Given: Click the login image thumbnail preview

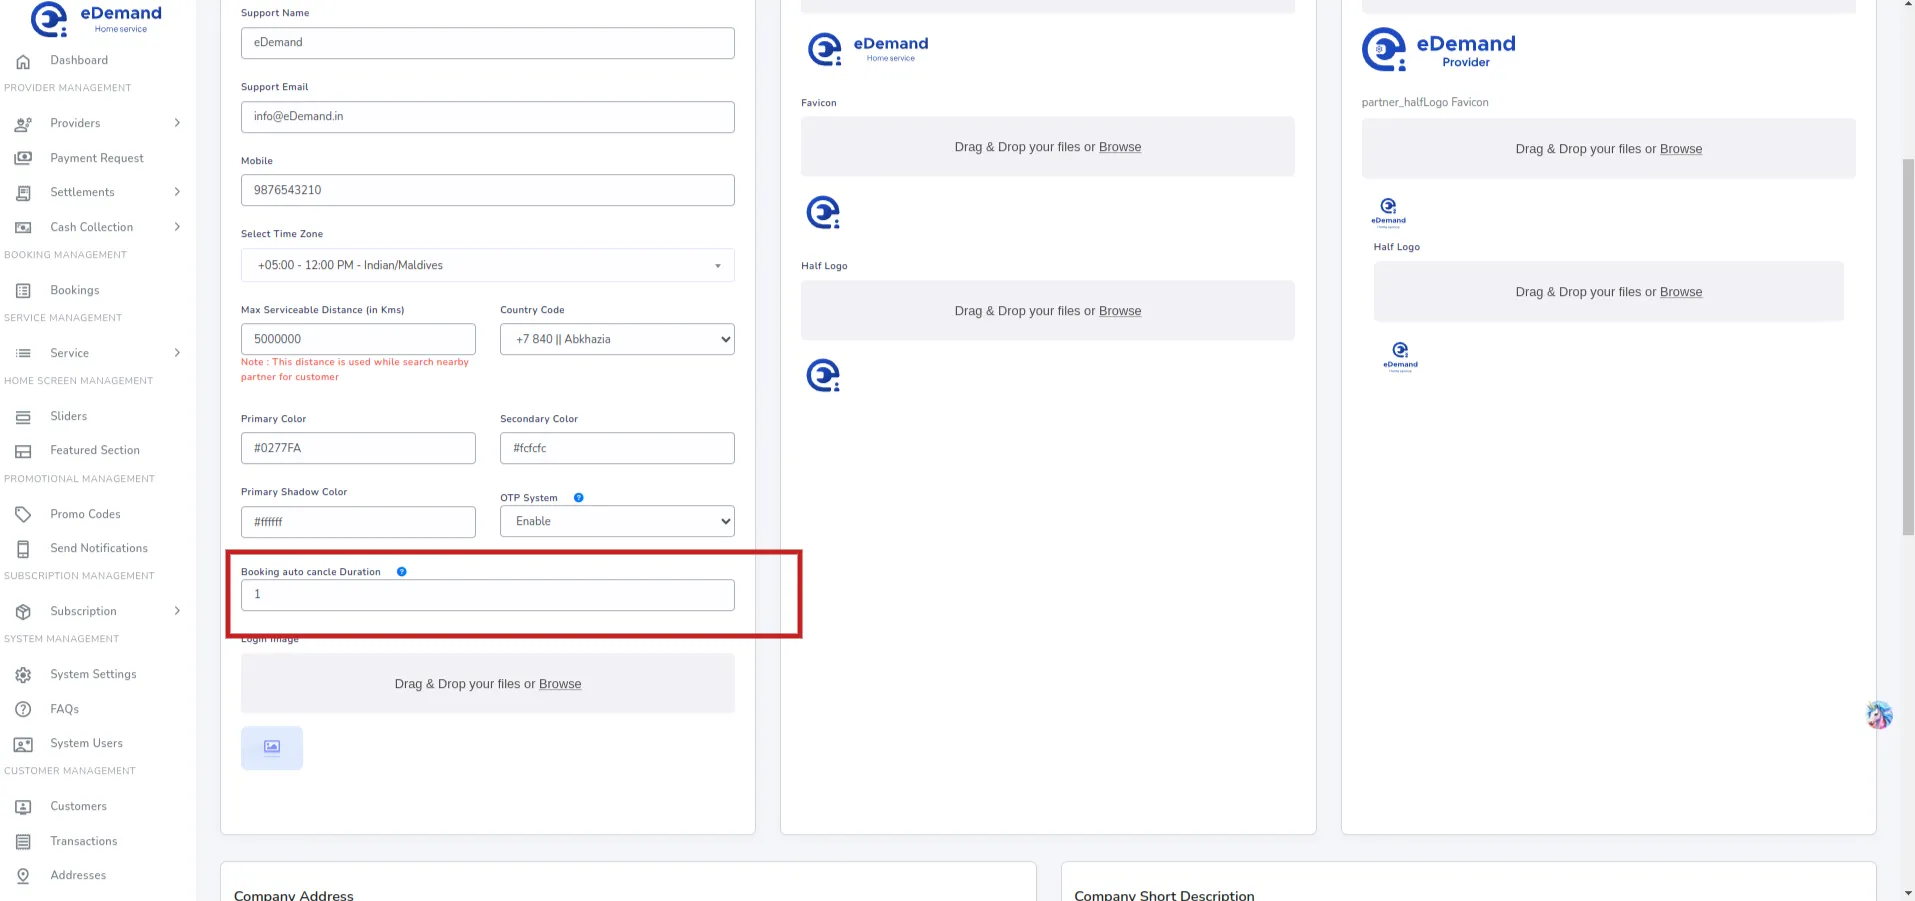Looking at the screenshot, I should pos(272,748).
